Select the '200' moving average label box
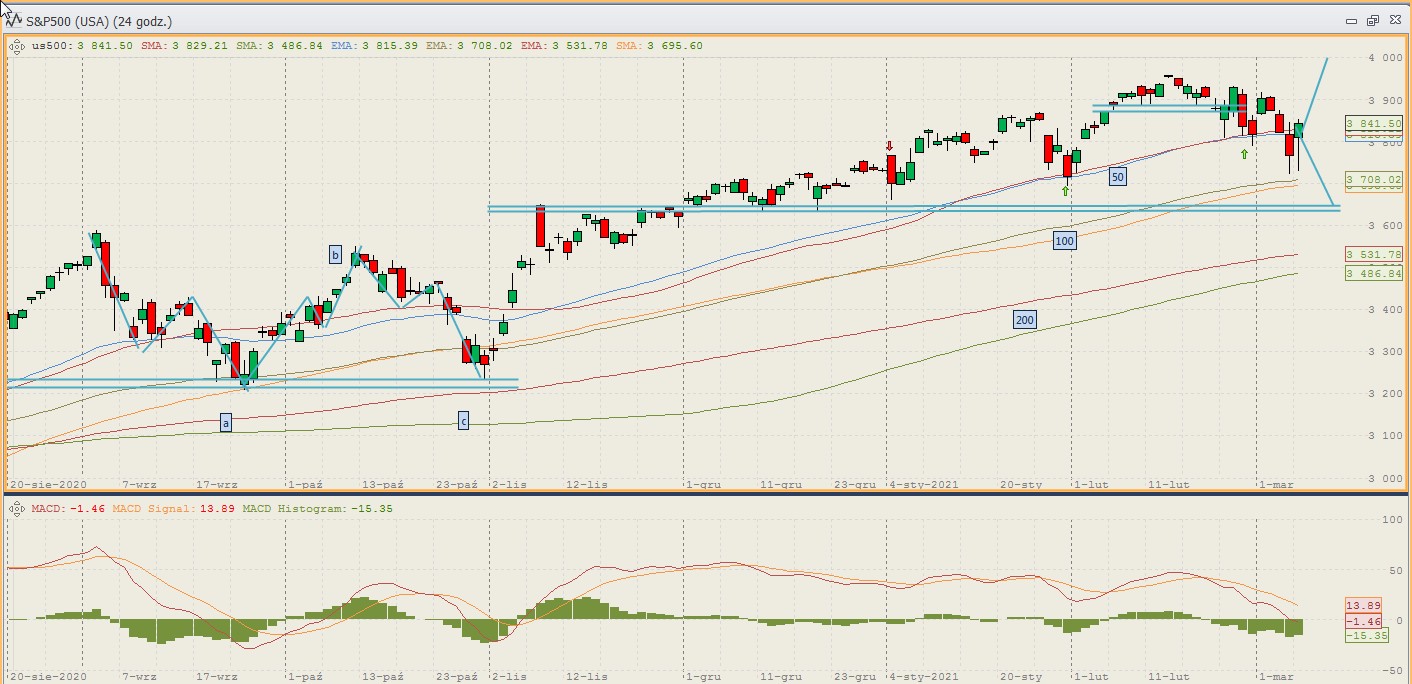Screen dimensions: 1412x684 [x=1024, y=320]
